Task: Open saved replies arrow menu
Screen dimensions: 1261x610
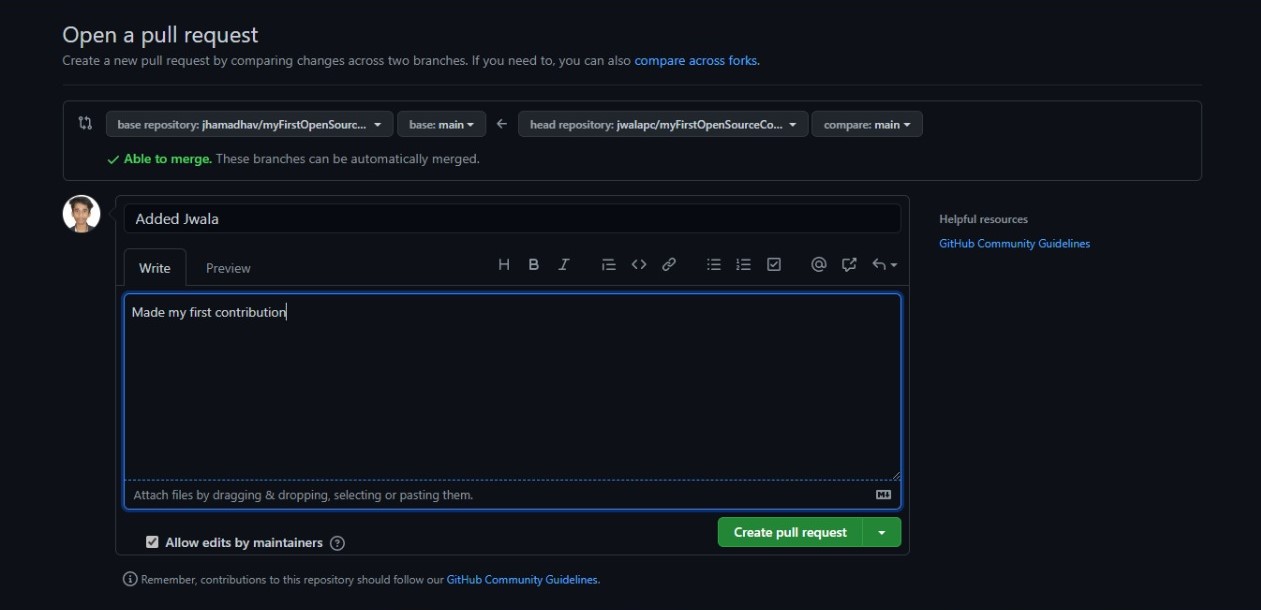Action: (884, 265)
